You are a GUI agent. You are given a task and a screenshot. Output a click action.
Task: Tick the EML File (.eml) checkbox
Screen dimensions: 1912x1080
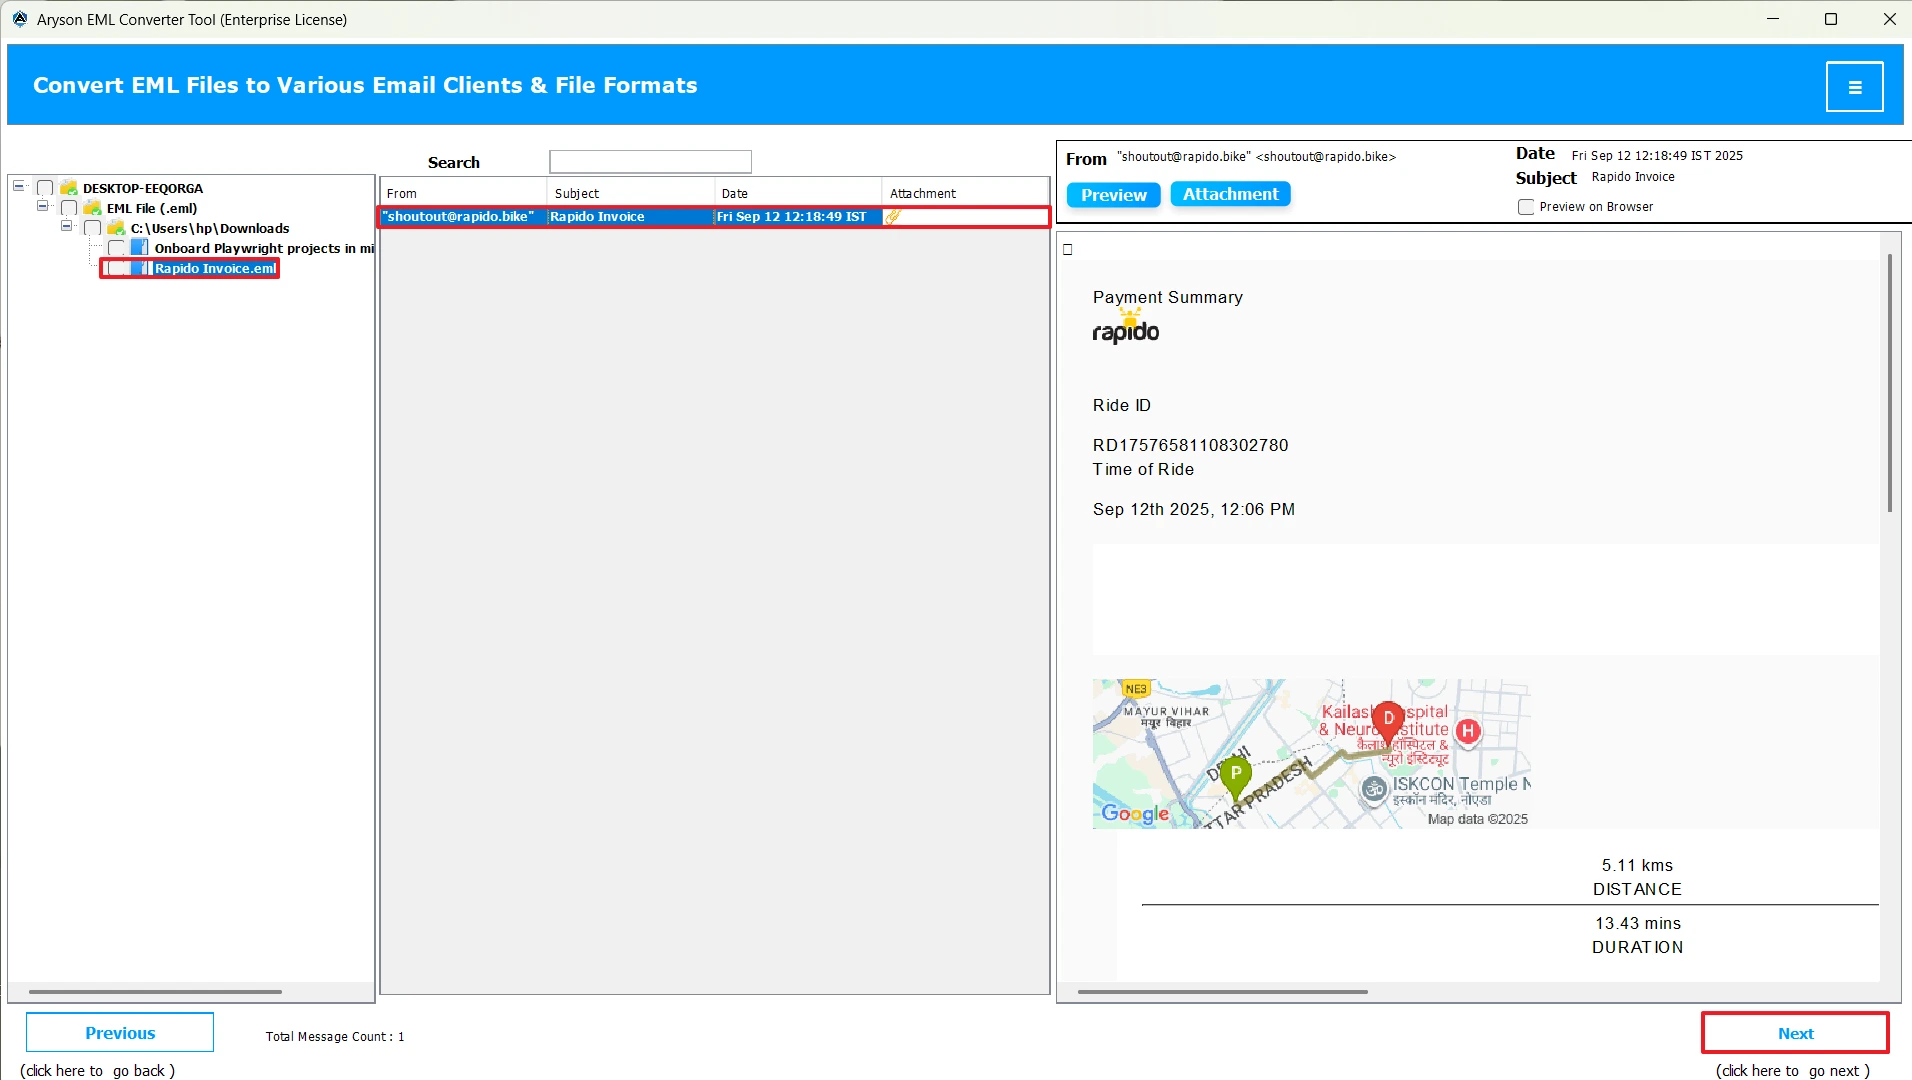point(69,208)
